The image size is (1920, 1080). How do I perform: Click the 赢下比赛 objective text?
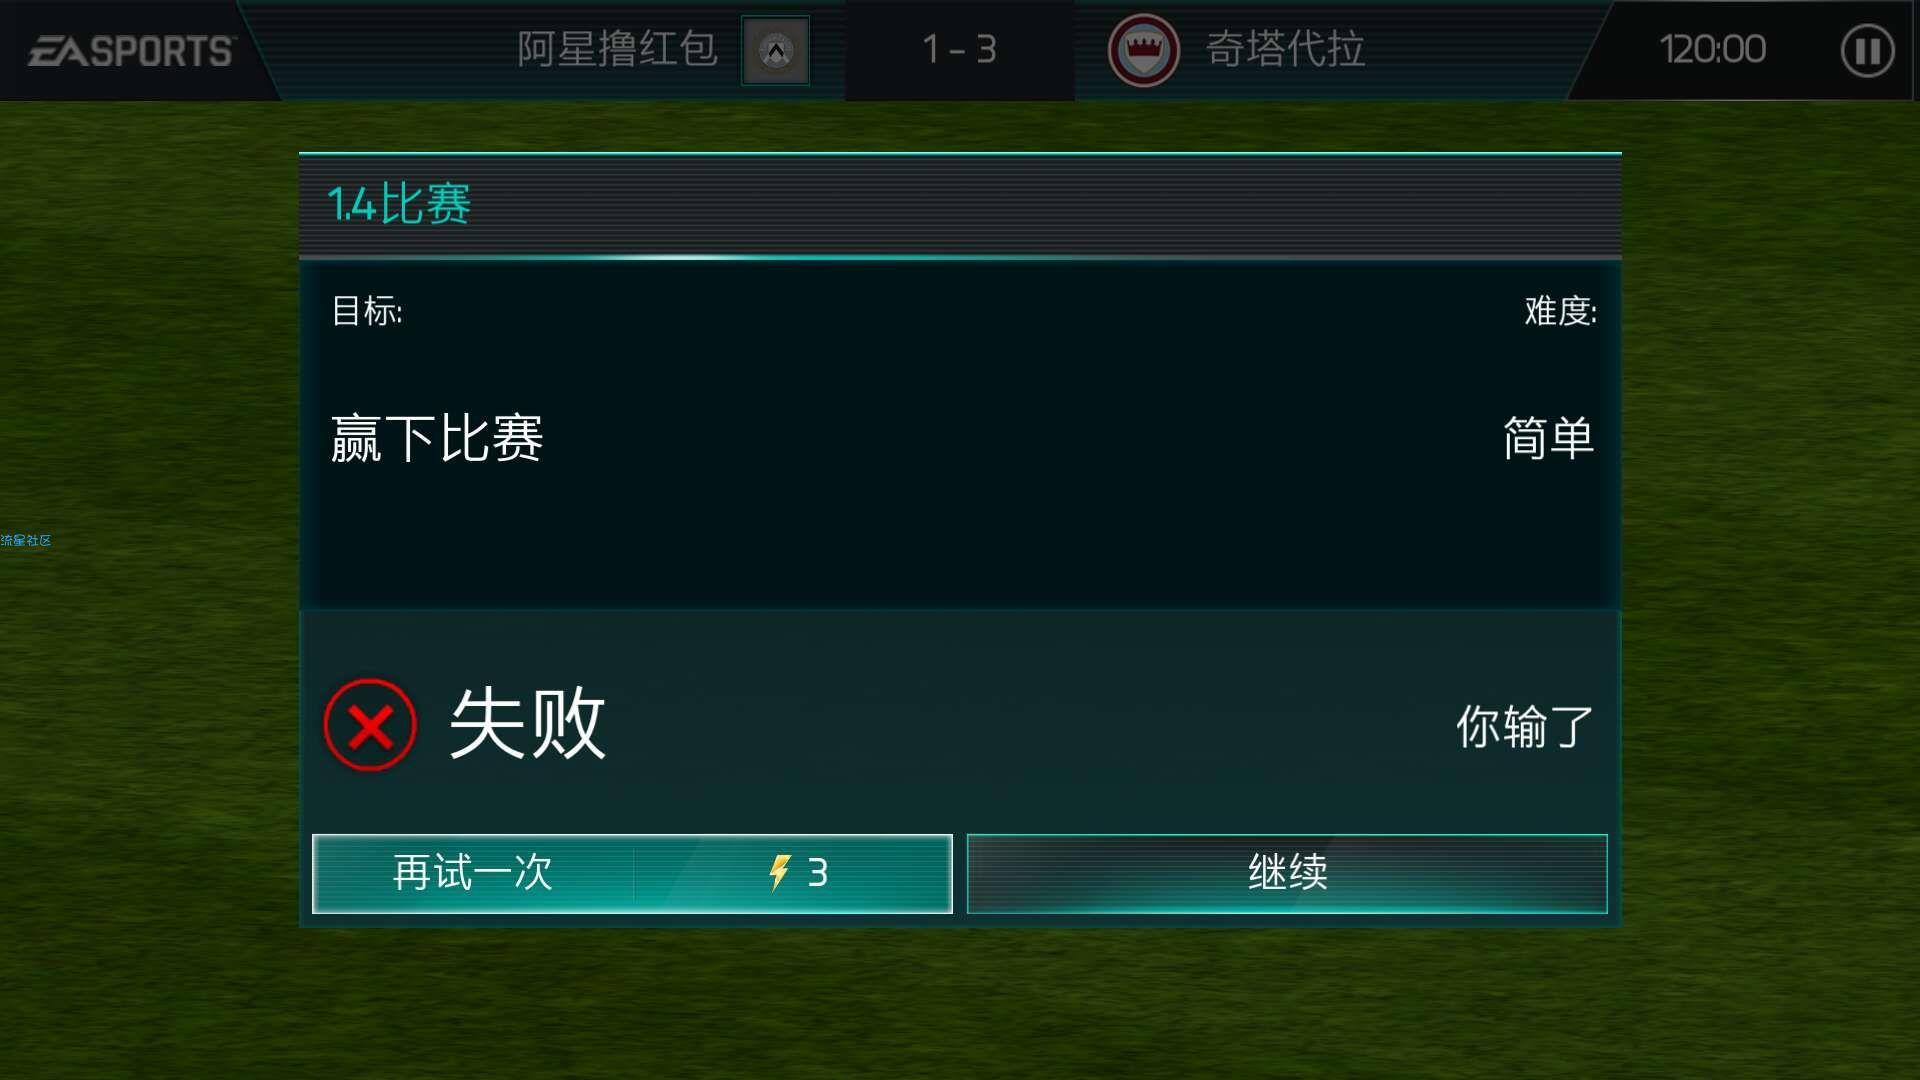pyautogui.click(x=437, y=438)
